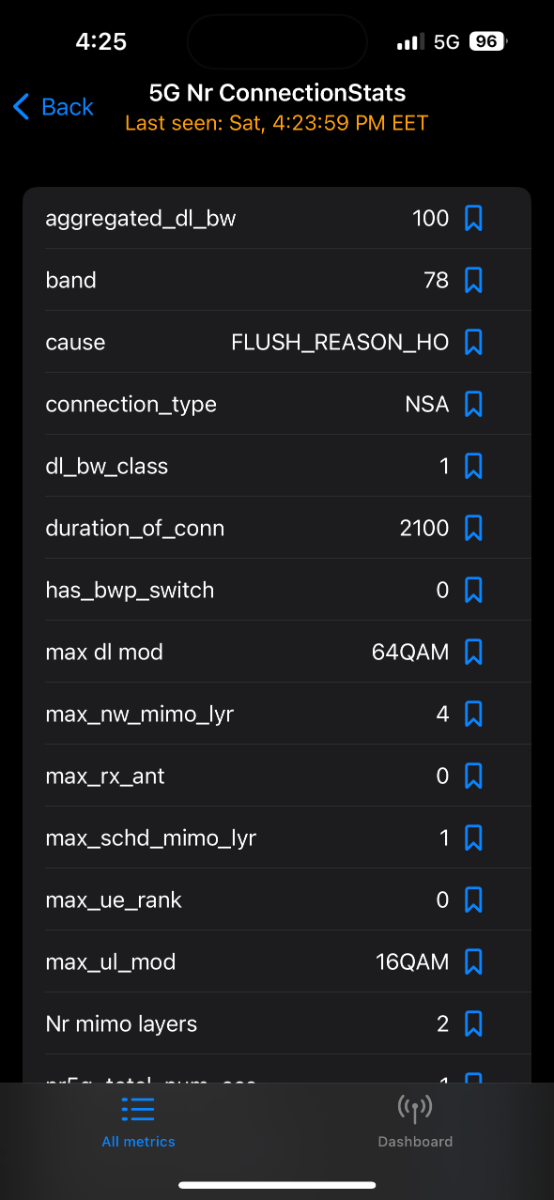Screen dimensions: 554x1200
Task: Bookmark the max_ue_rank metric
Action: click(x=474, y=900)
